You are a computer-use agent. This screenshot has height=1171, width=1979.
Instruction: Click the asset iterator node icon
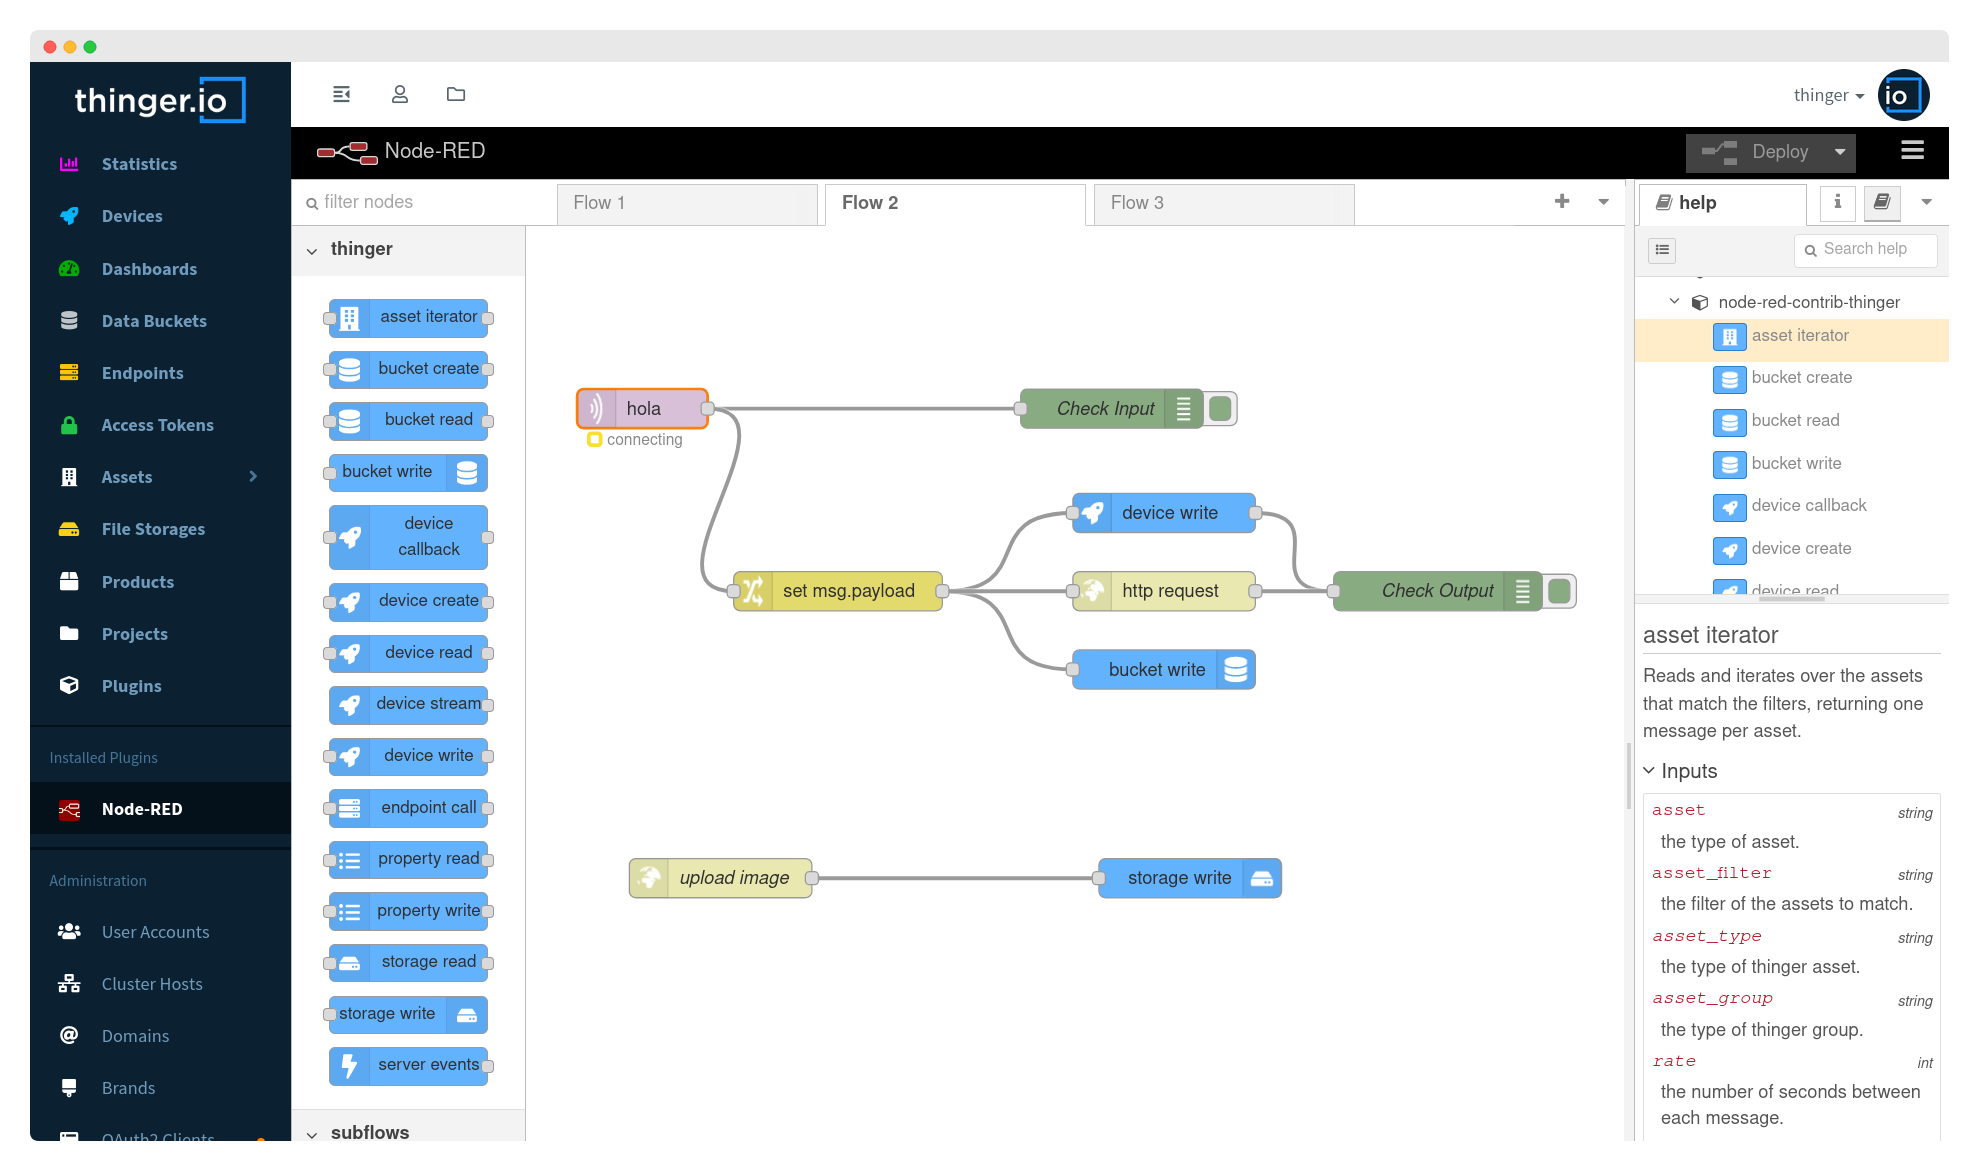click(350, 315)
